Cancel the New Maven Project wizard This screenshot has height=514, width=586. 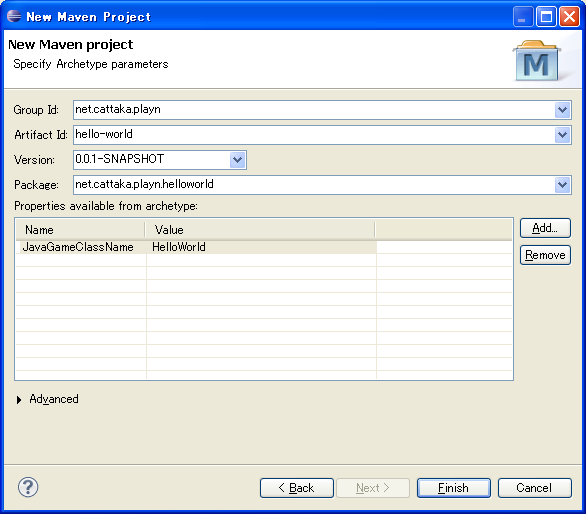point(535,488)
